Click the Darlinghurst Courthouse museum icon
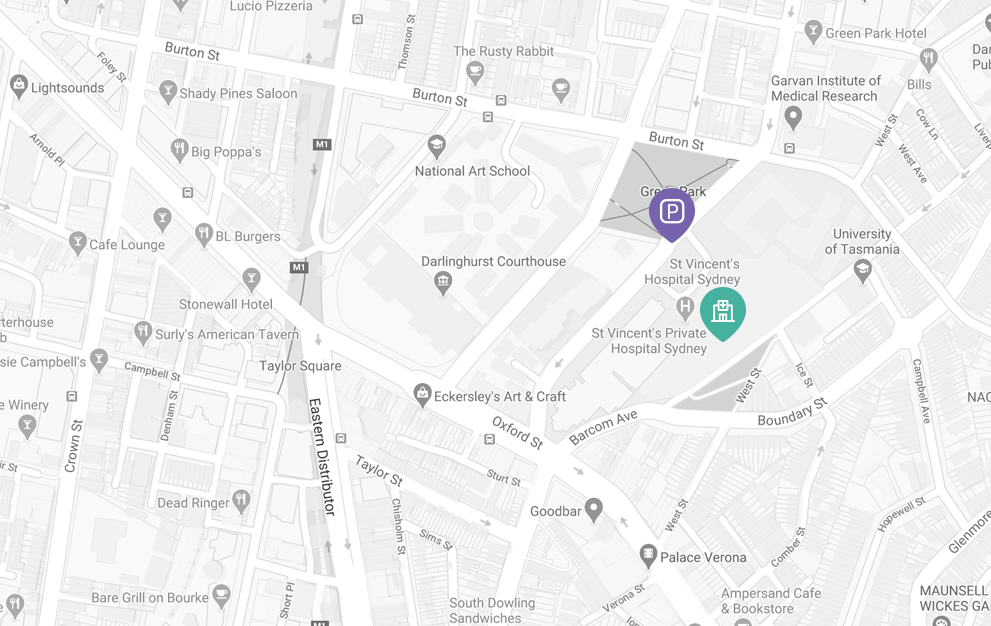 [x=443, y=283]
